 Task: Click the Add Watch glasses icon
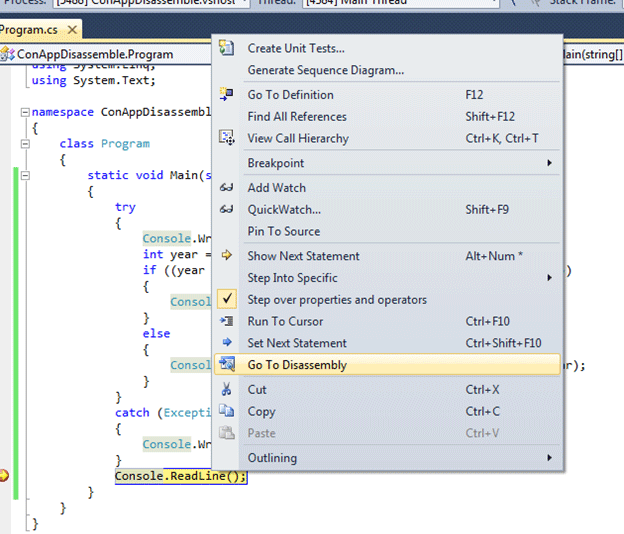[226, 187]
